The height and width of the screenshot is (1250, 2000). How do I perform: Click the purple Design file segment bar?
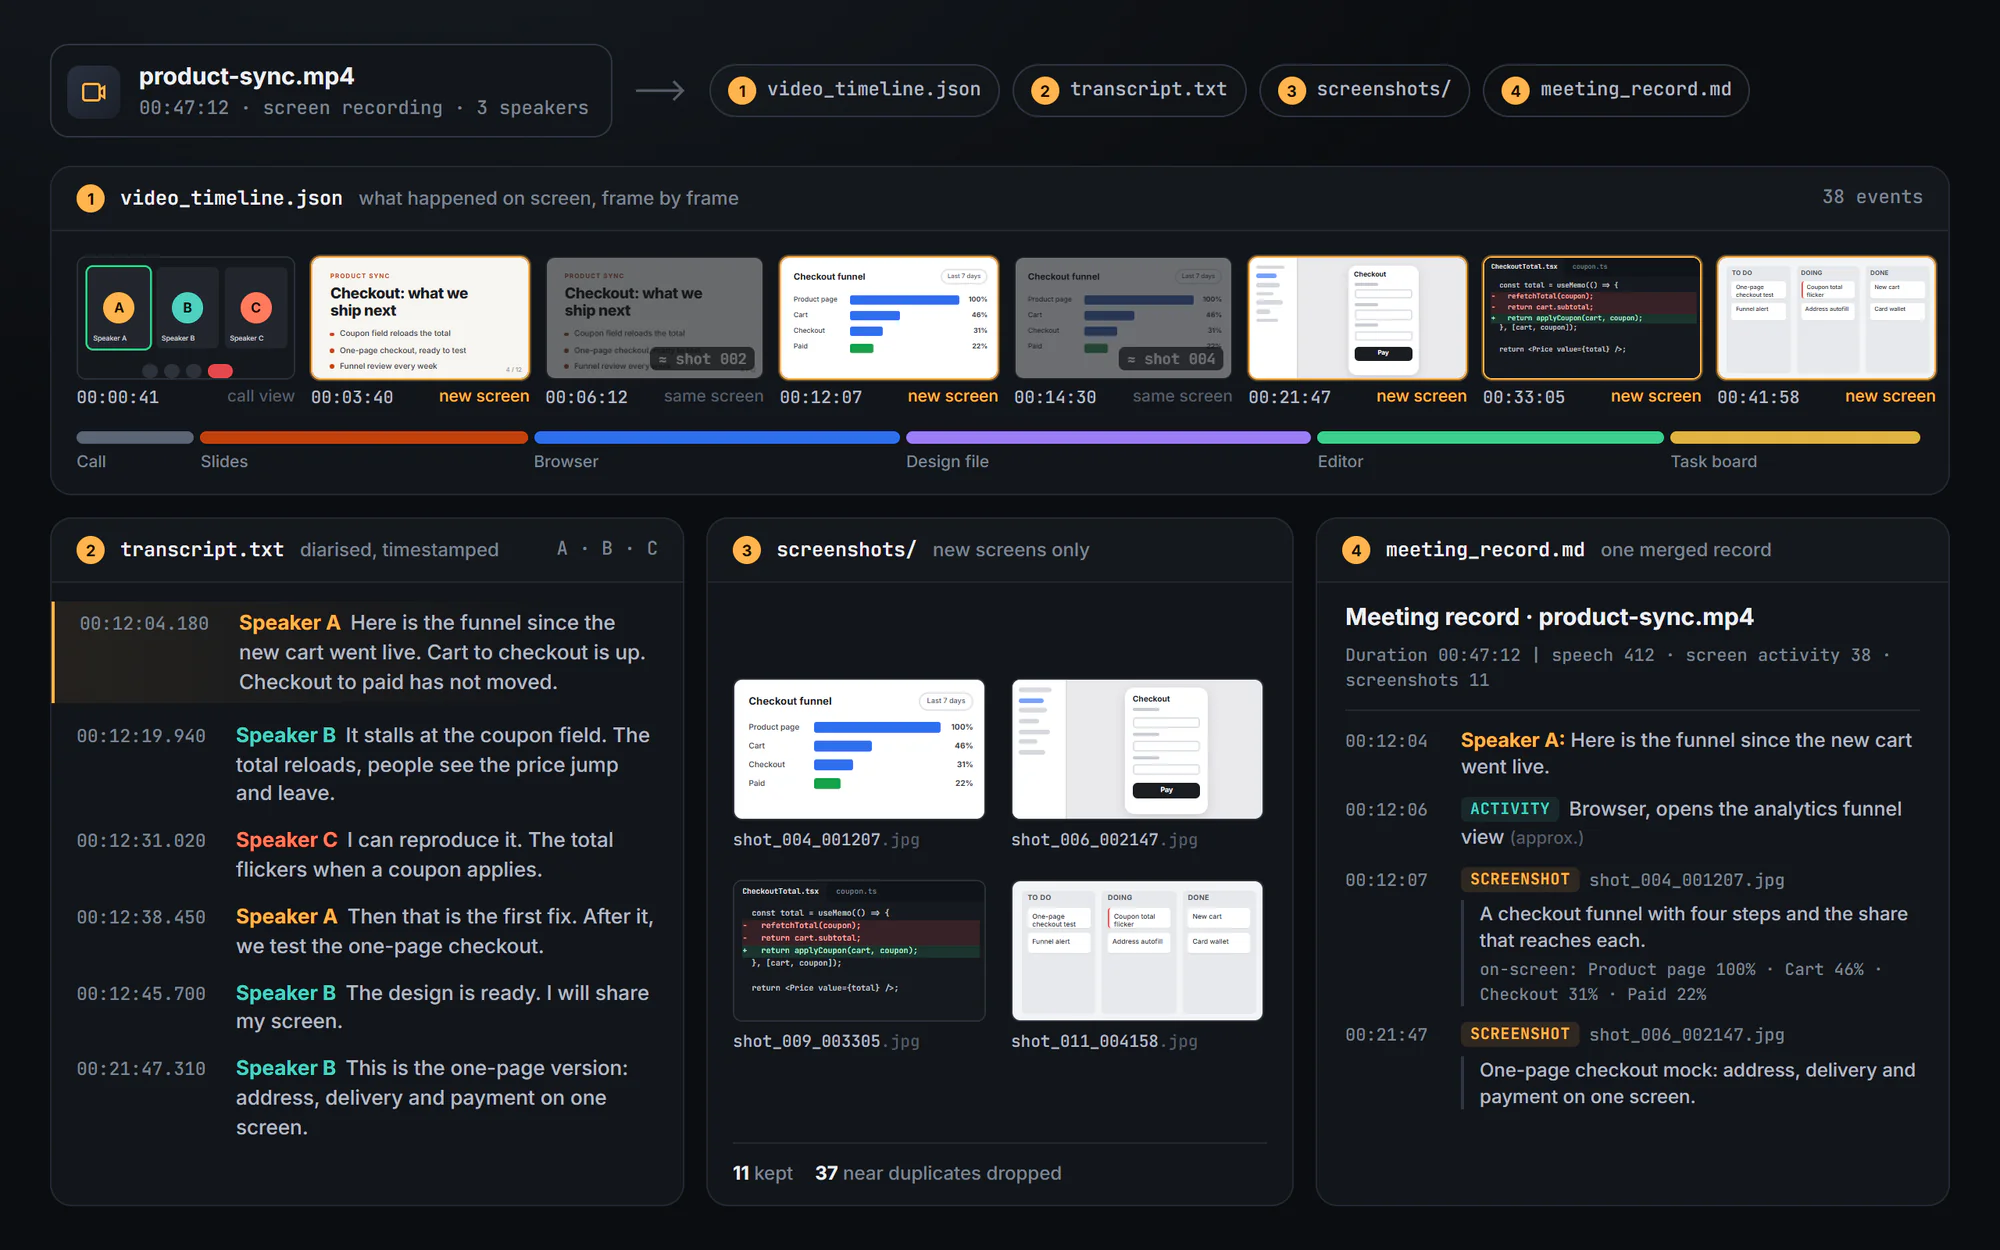tap(1108, 438)
